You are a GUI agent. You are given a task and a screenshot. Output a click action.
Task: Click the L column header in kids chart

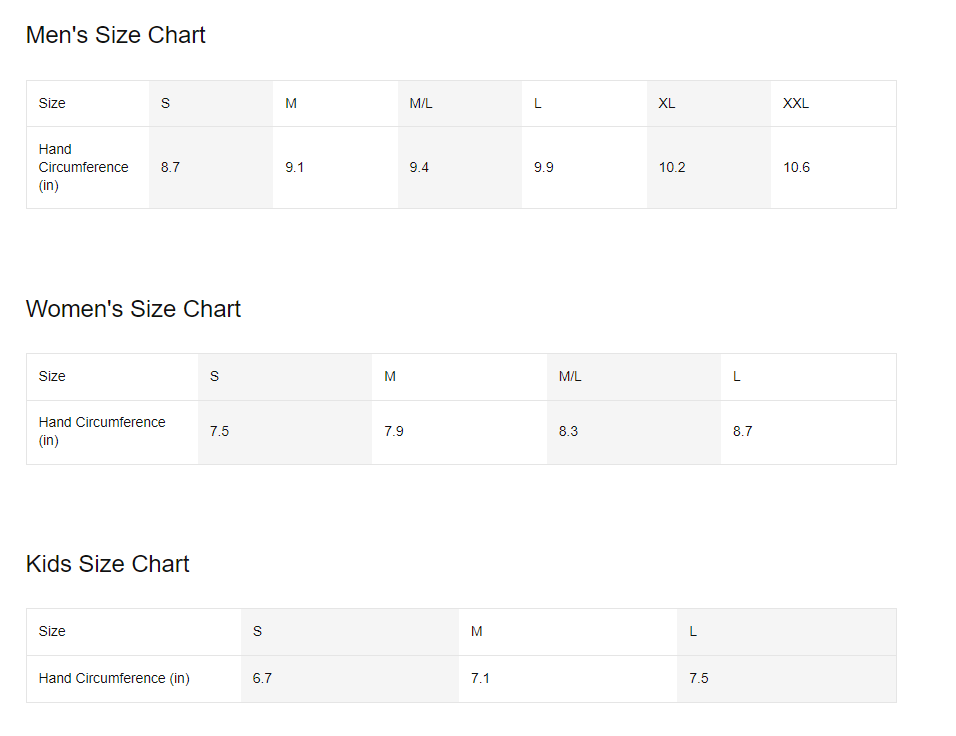tap(693, 632)
